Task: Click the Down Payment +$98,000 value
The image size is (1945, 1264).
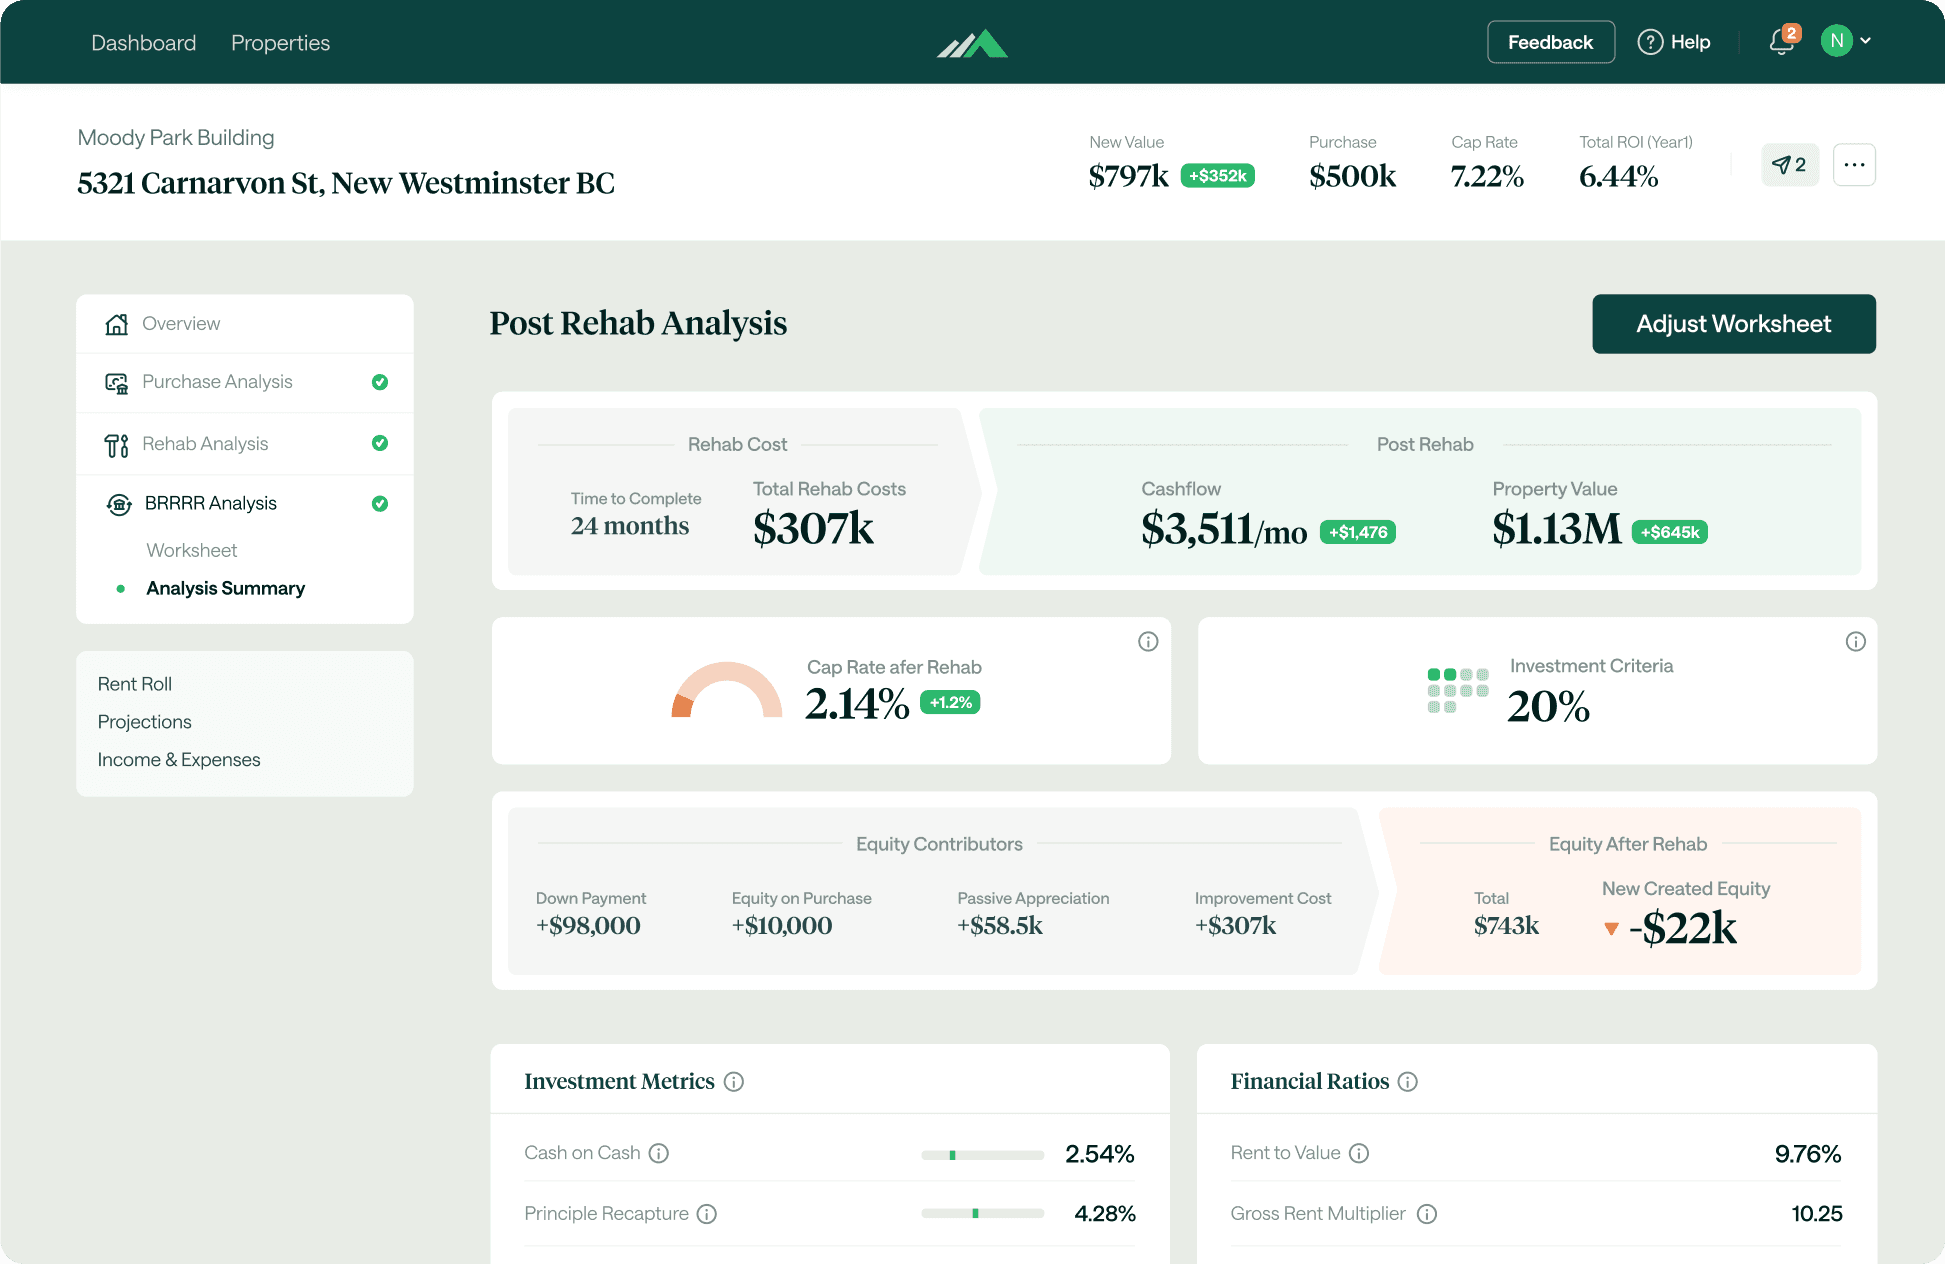Action: [x=588, y=926]
